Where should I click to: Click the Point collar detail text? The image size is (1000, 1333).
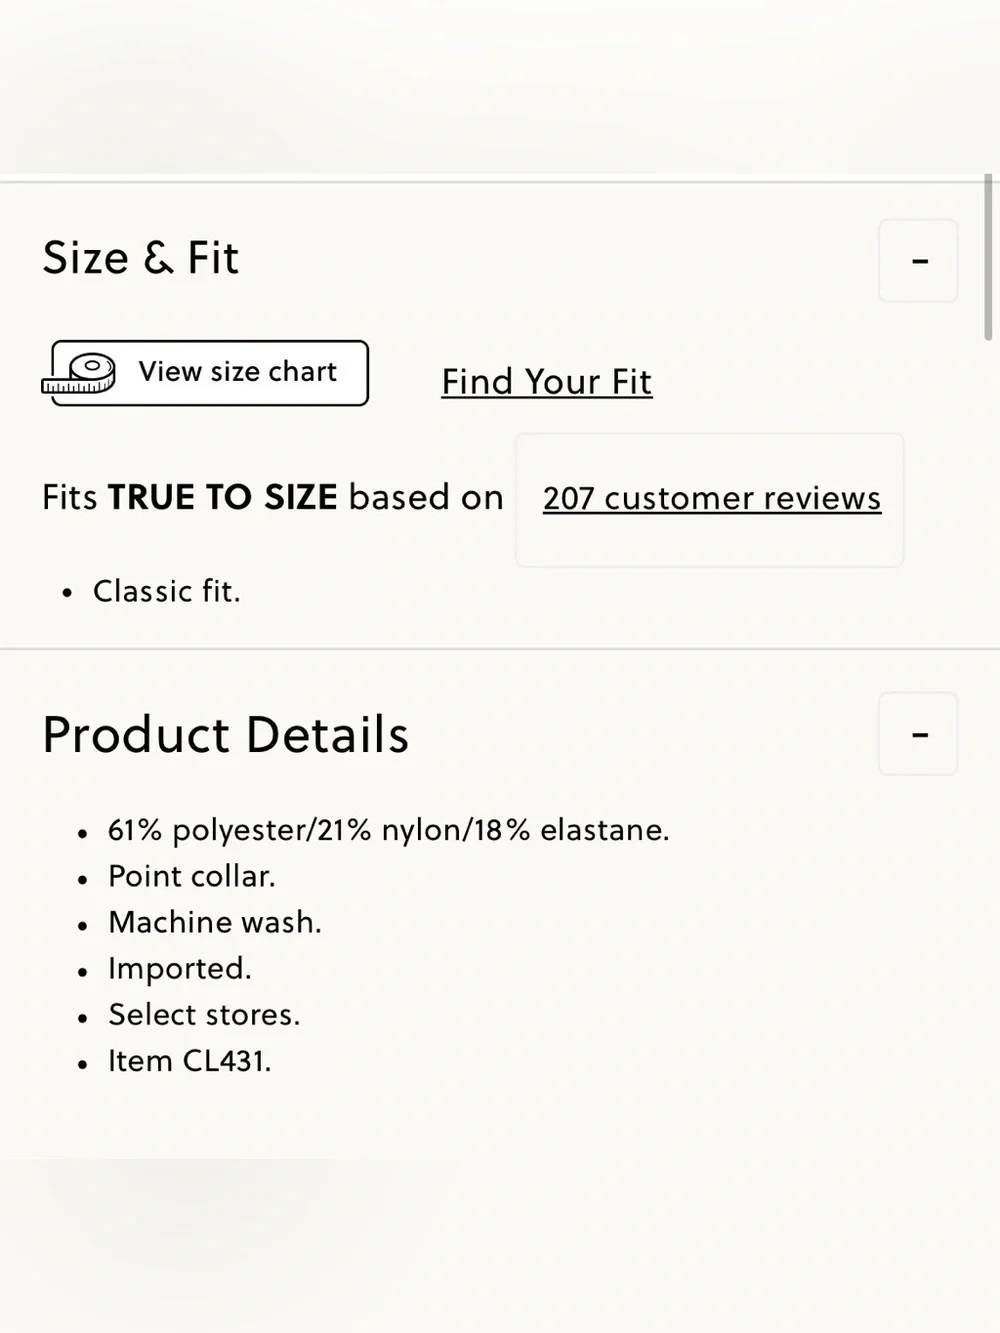tap(192, 876)
